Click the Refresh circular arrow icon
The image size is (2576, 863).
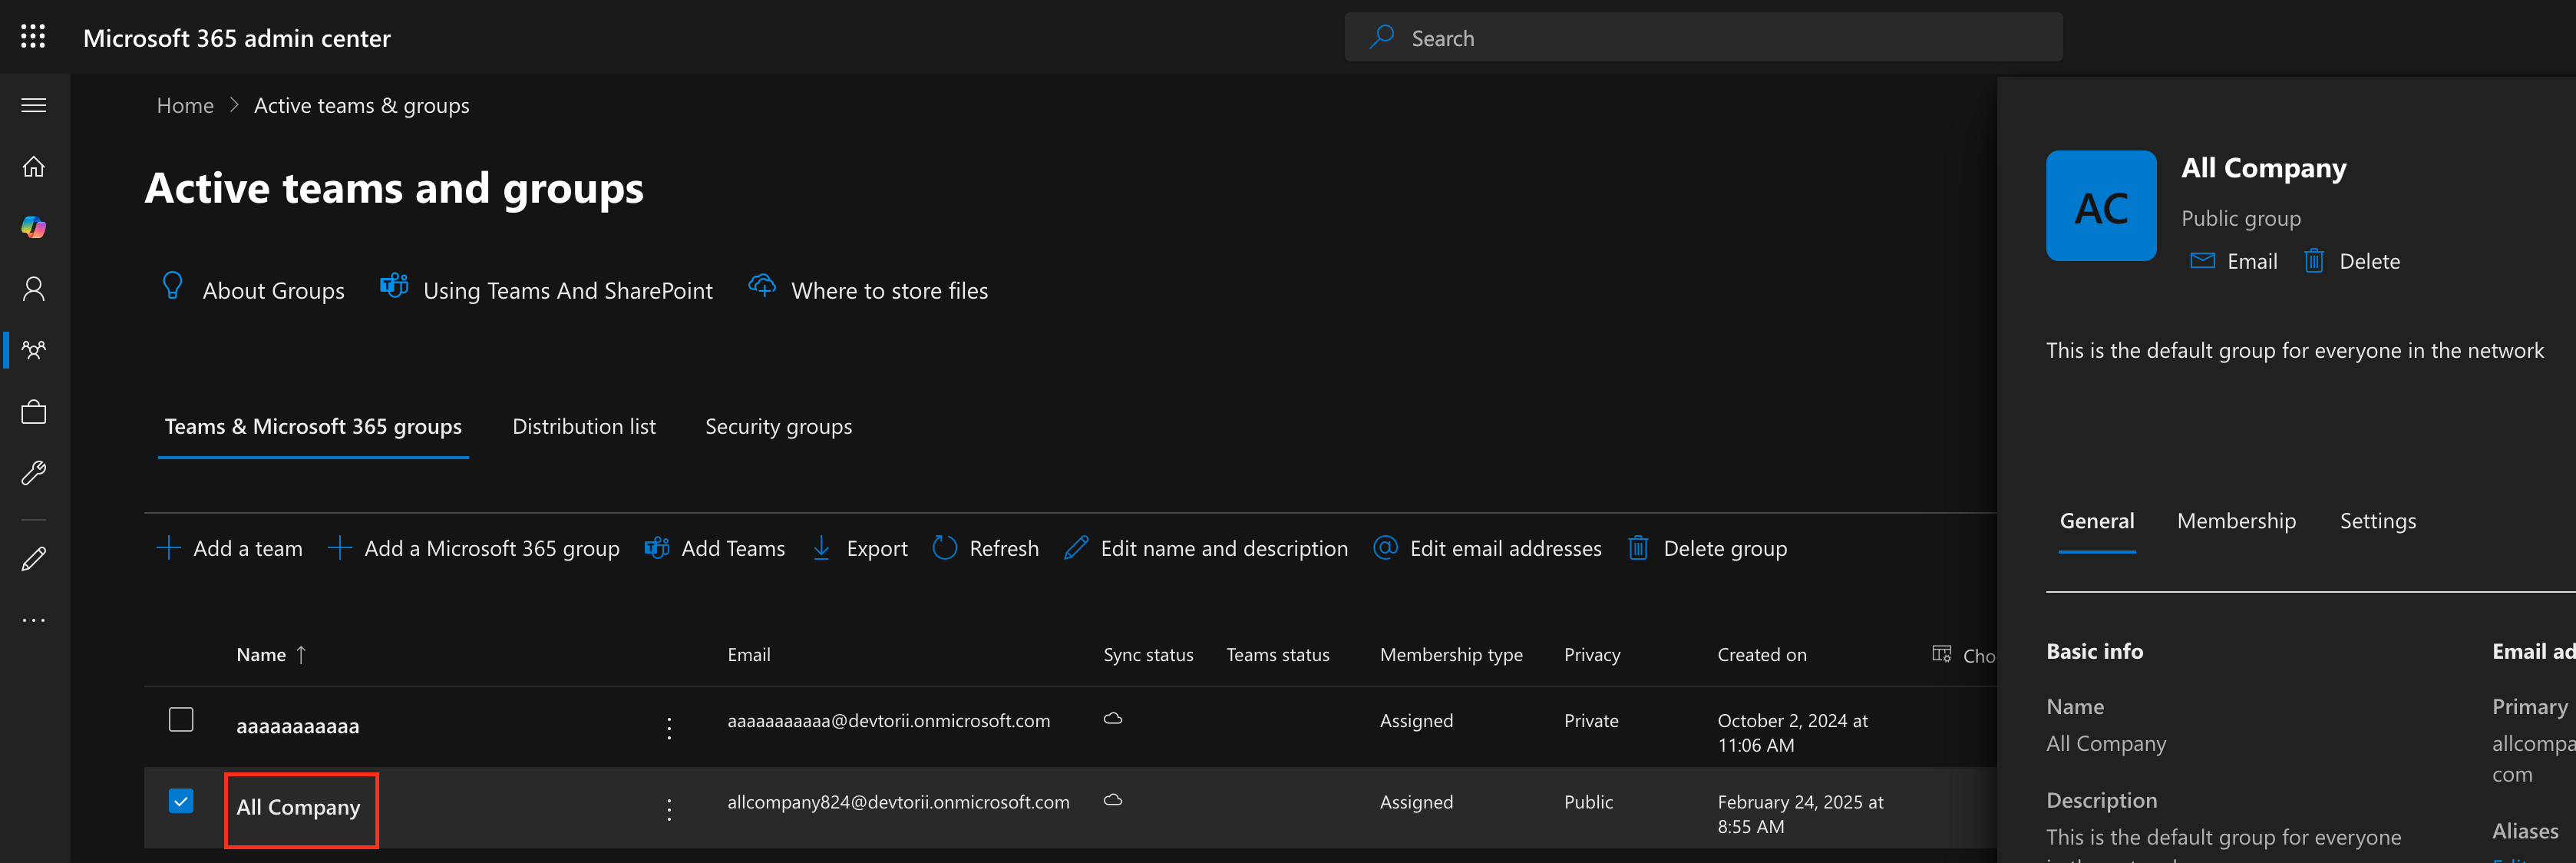[944, 548]
